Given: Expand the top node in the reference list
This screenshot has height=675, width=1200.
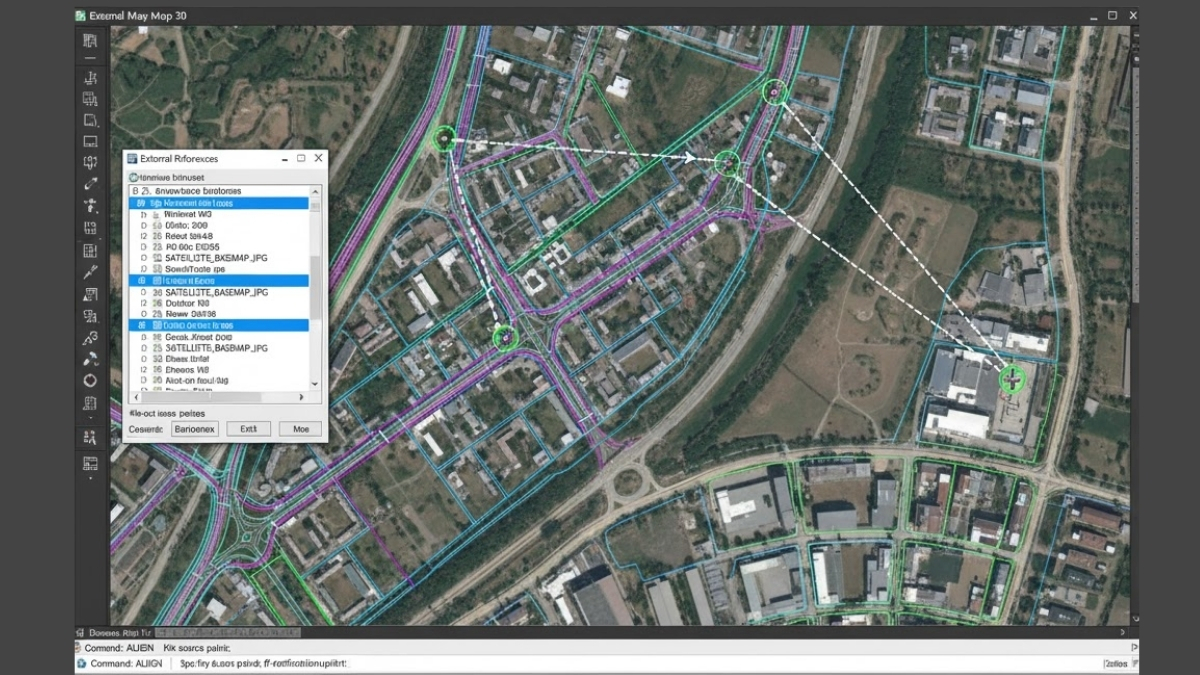Looking at the screenshot, I should coord(135,190).
